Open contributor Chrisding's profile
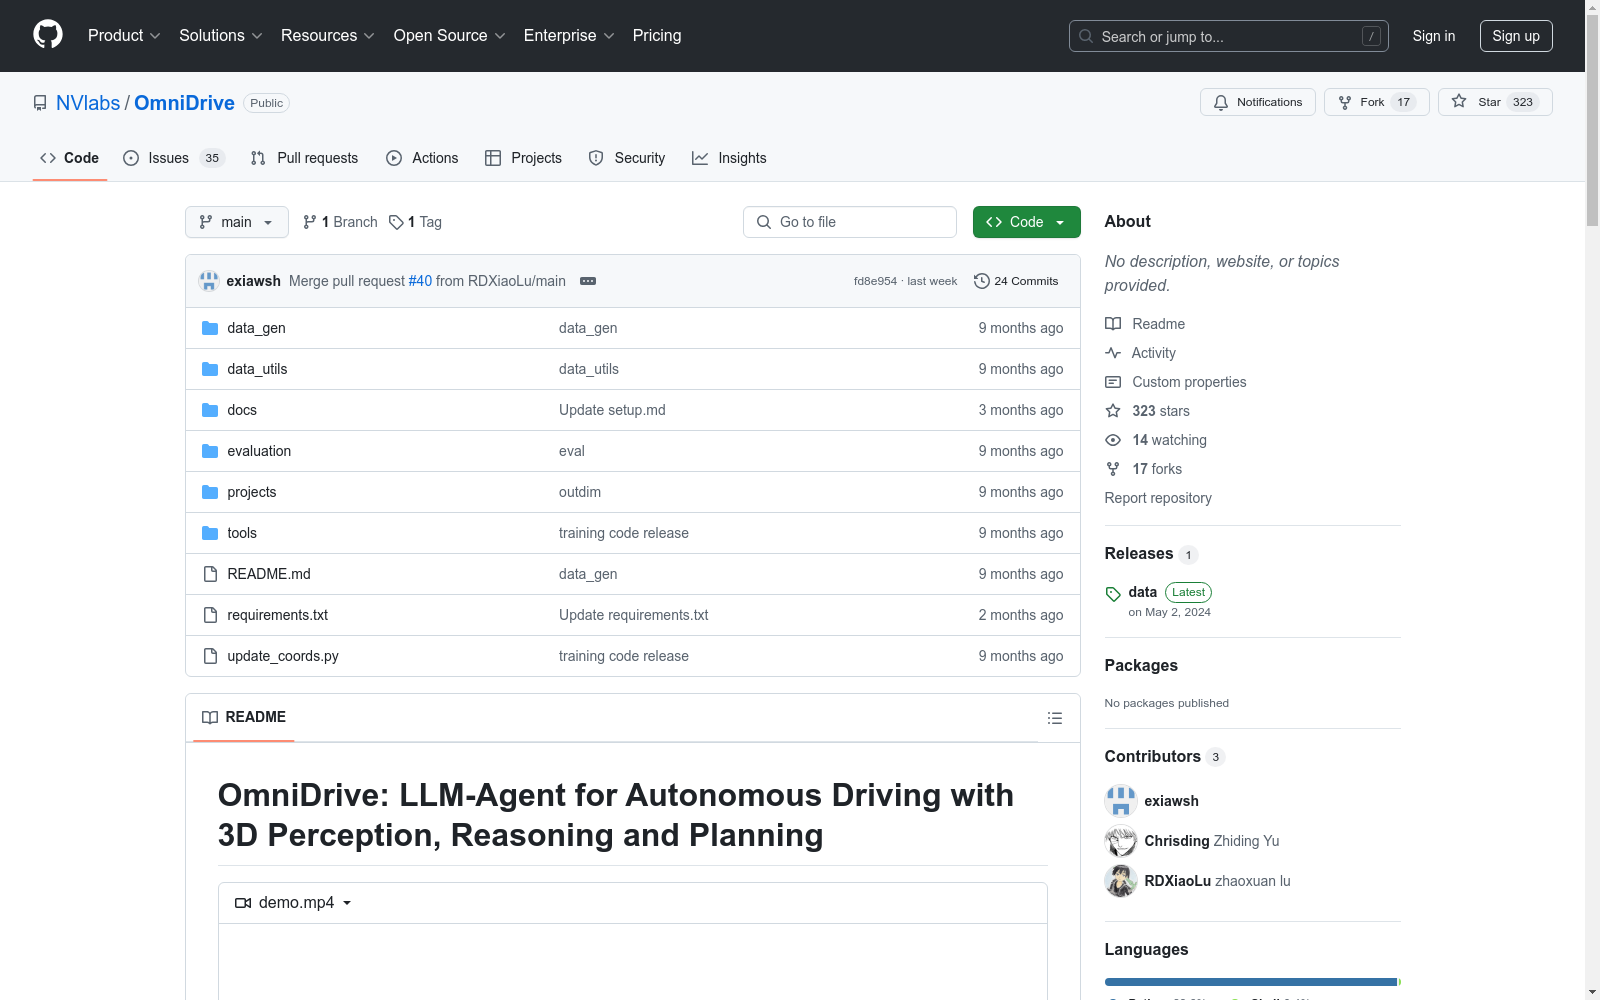The width and height of the screenshot is (1600, 1000). pyautogui.click(x=1177, y=841)
